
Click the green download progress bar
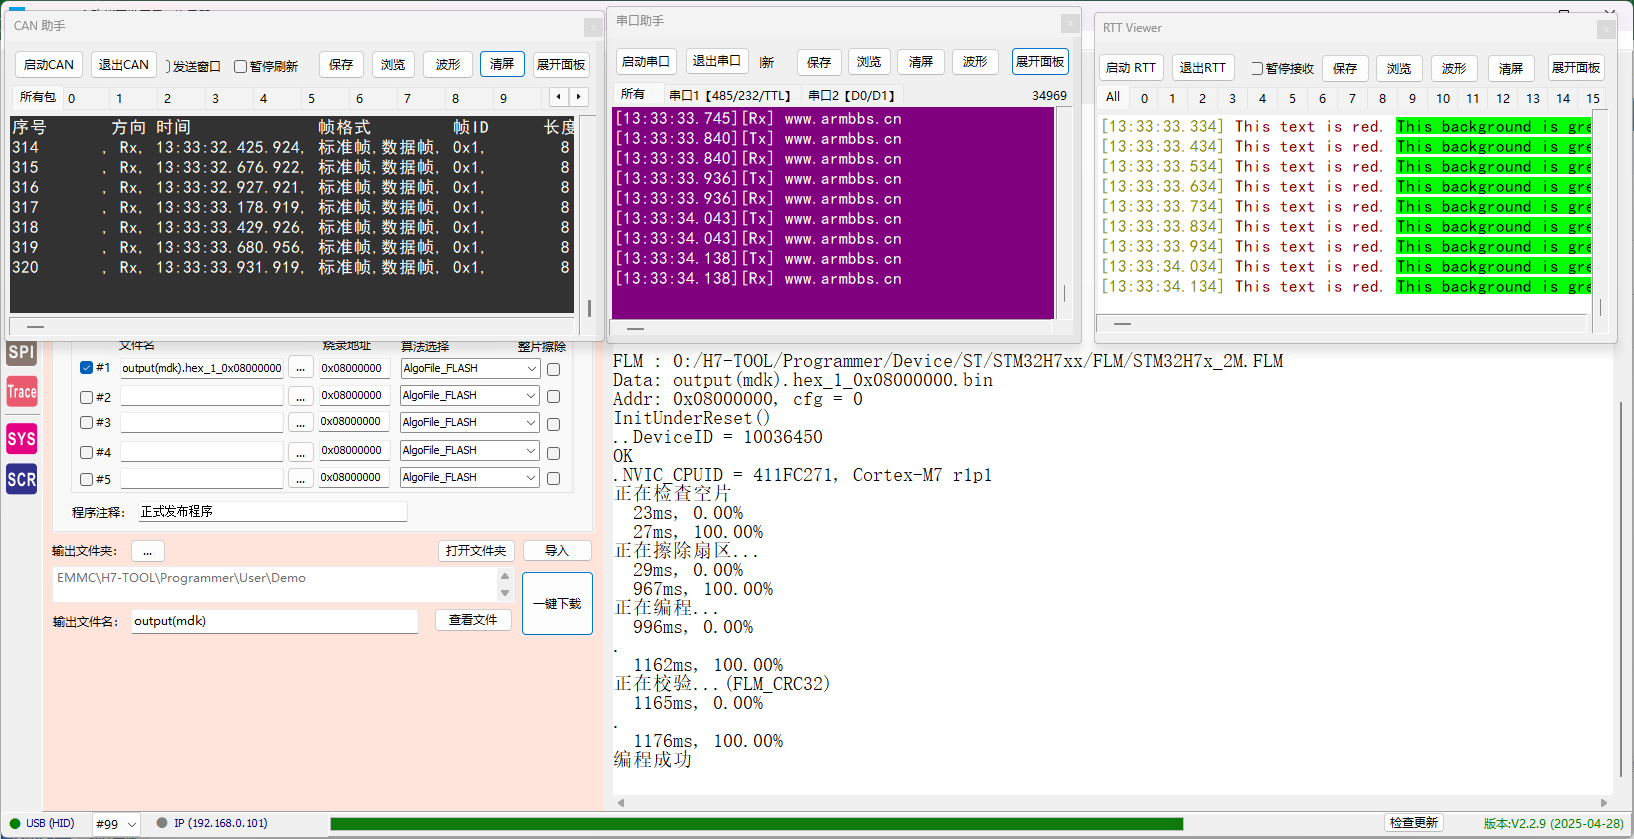[x=756, y=824]
